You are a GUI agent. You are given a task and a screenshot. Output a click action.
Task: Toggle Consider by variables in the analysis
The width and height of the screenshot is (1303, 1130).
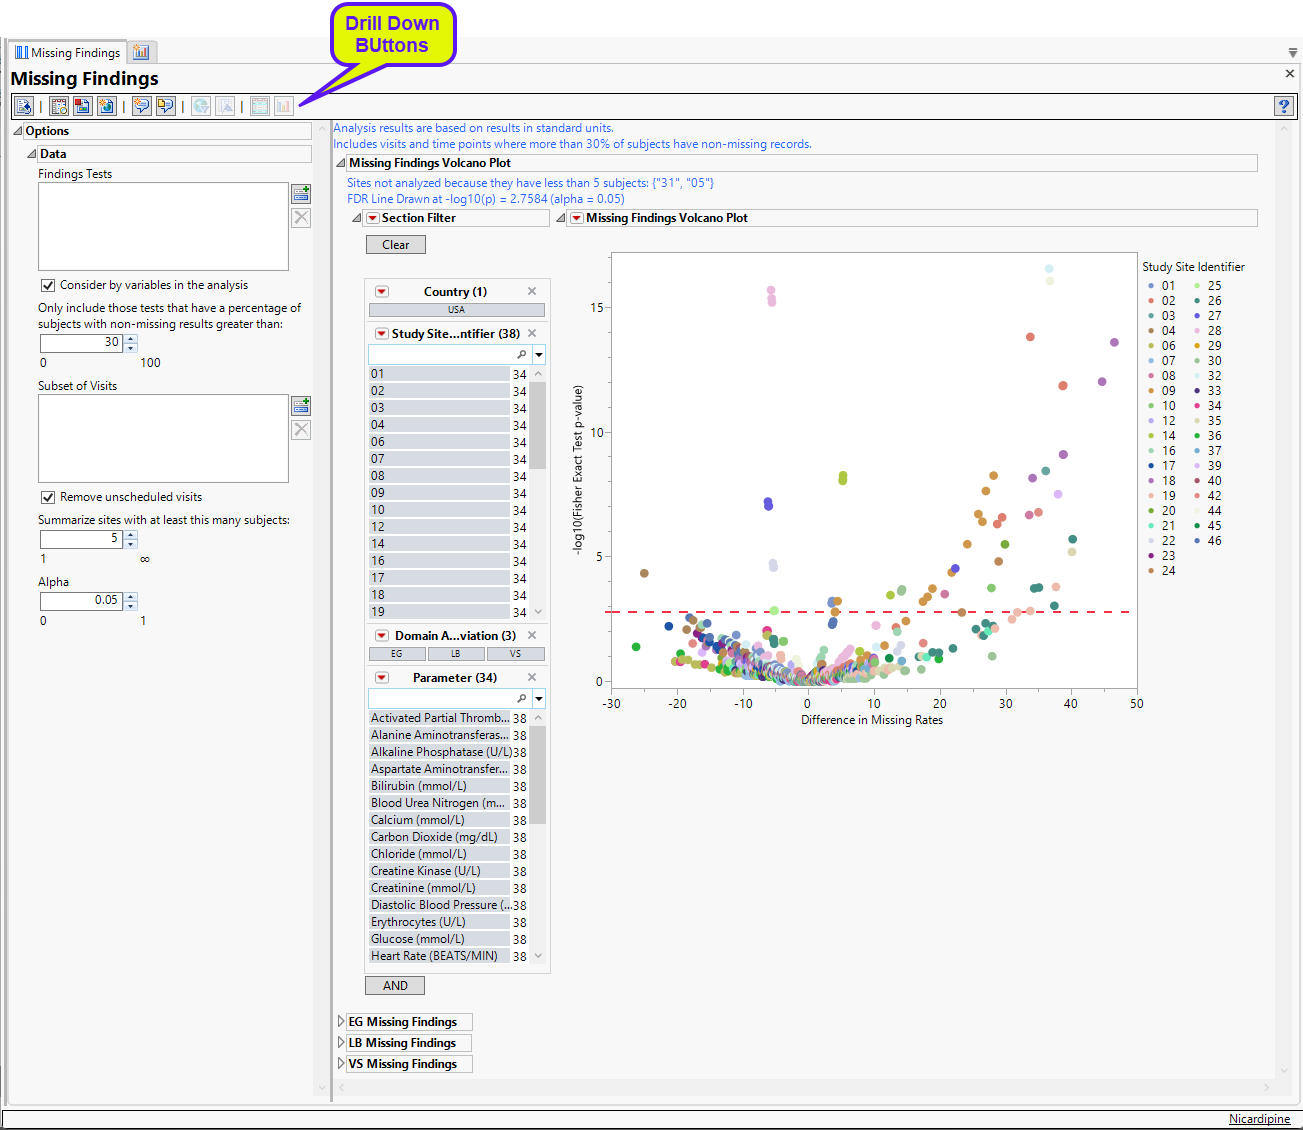pos(48,286)
